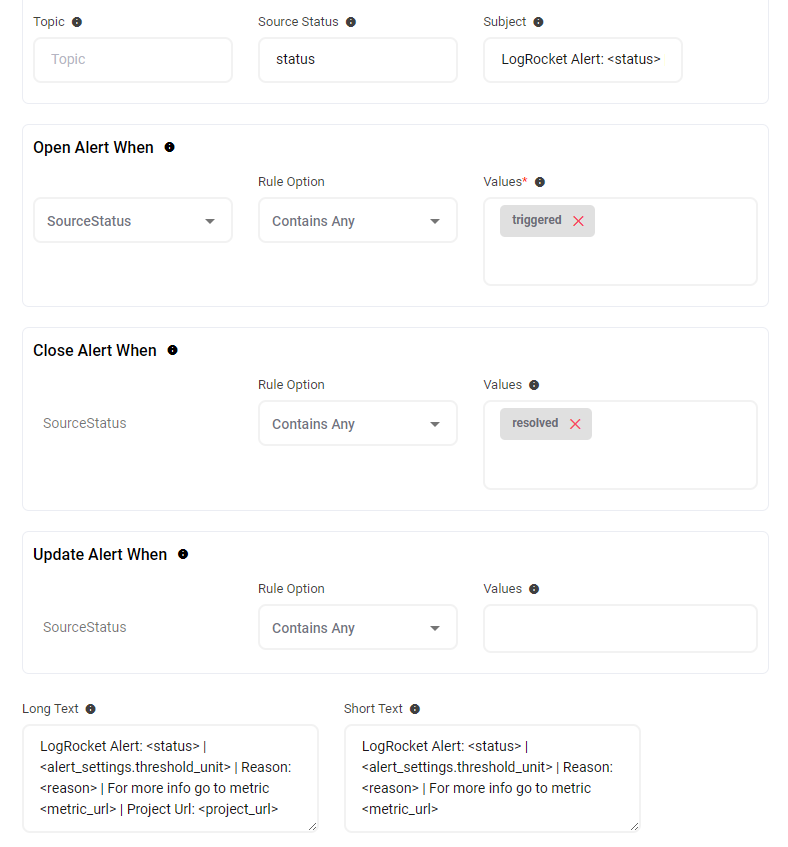788x847 pixels.
Task: Click the info icon next to Short Text
Action: [415, 709]
